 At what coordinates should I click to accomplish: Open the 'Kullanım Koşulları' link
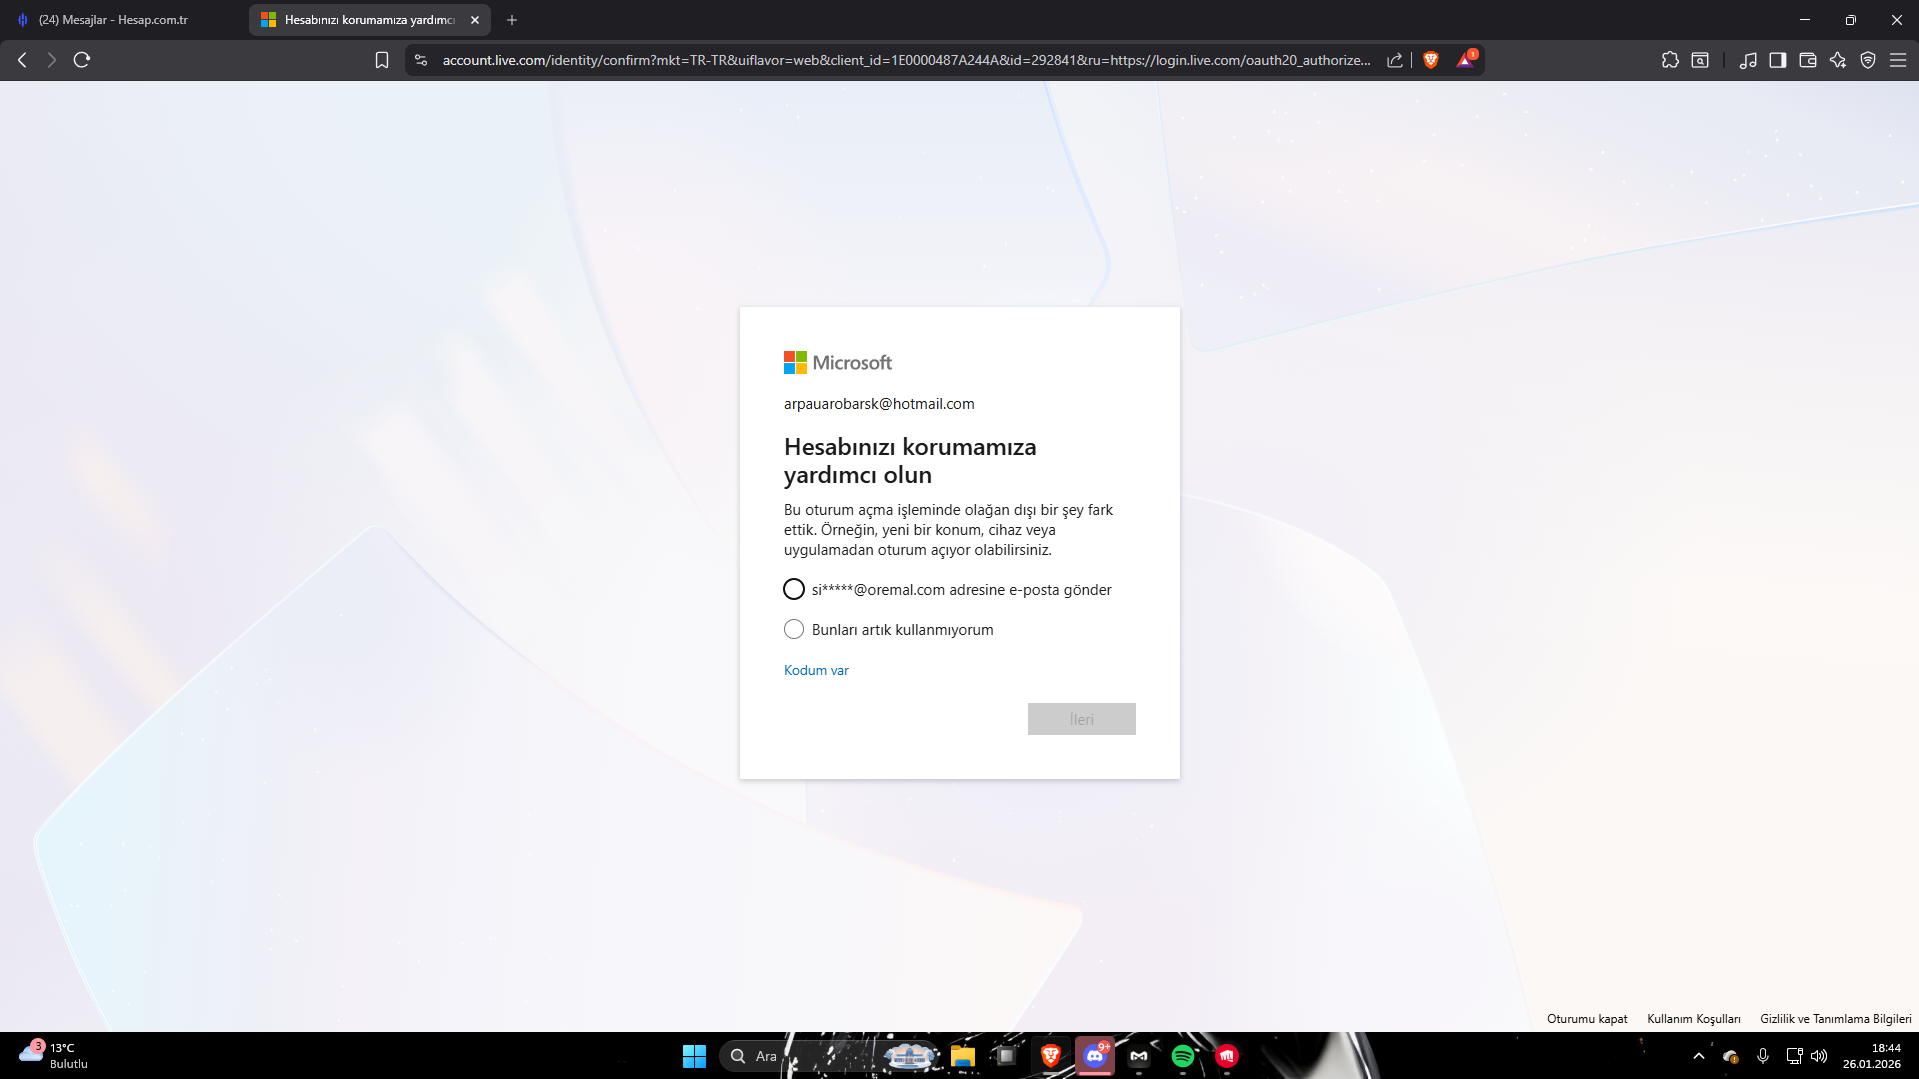coord(1694,1019)
